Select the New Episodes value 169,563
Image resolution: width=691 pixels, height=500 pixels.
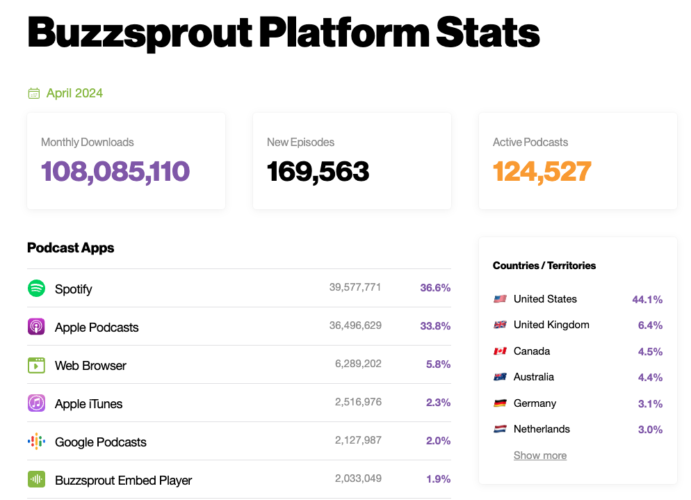[318, 171]
